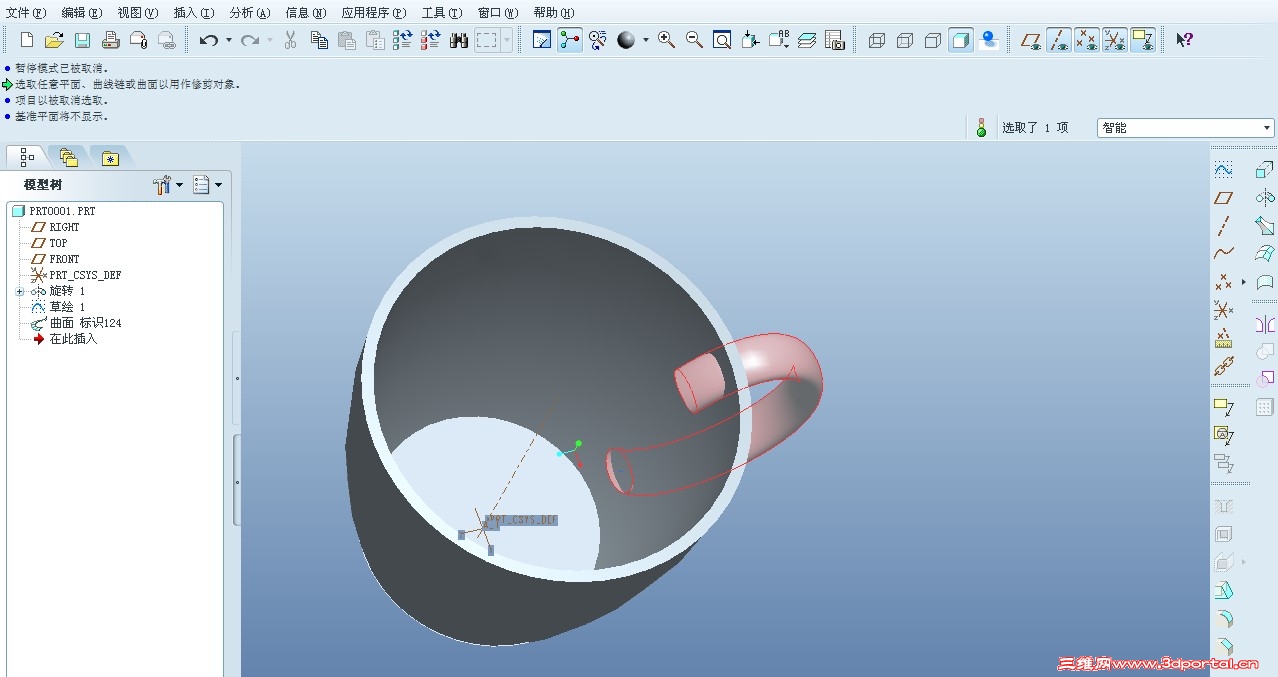Click the context-sensitive help icon
Viewport: 1278px width, 677px height.
(1184, 40)
